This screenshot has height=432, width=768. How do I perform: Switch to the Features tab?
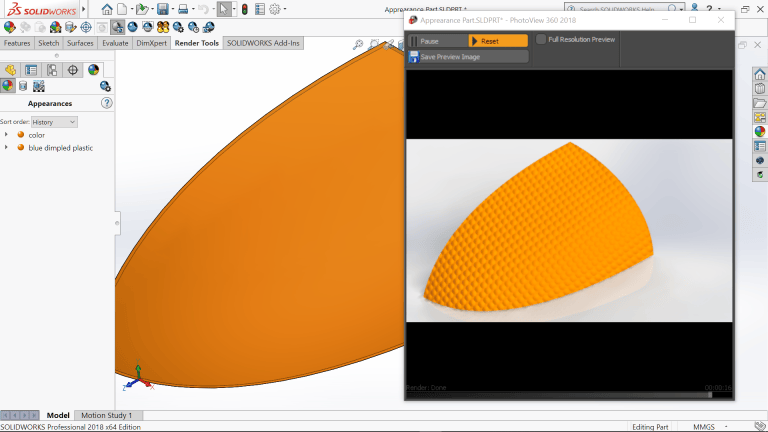point(17,43)
